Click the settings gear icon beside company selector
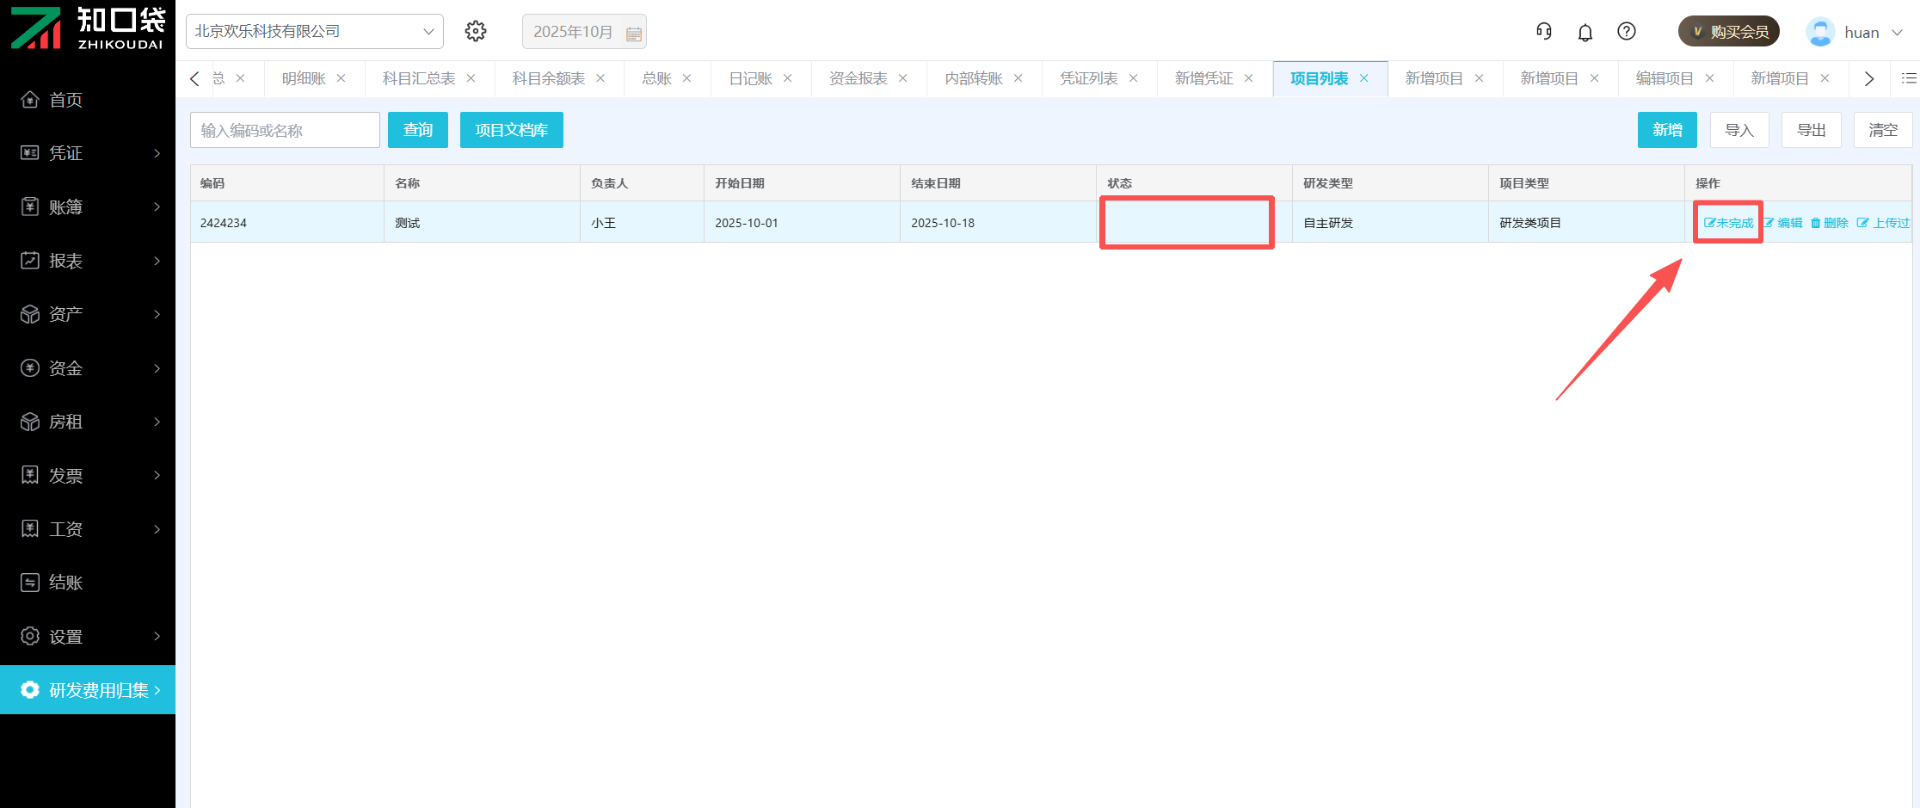 pyautogui.click(x=476, y=31)
